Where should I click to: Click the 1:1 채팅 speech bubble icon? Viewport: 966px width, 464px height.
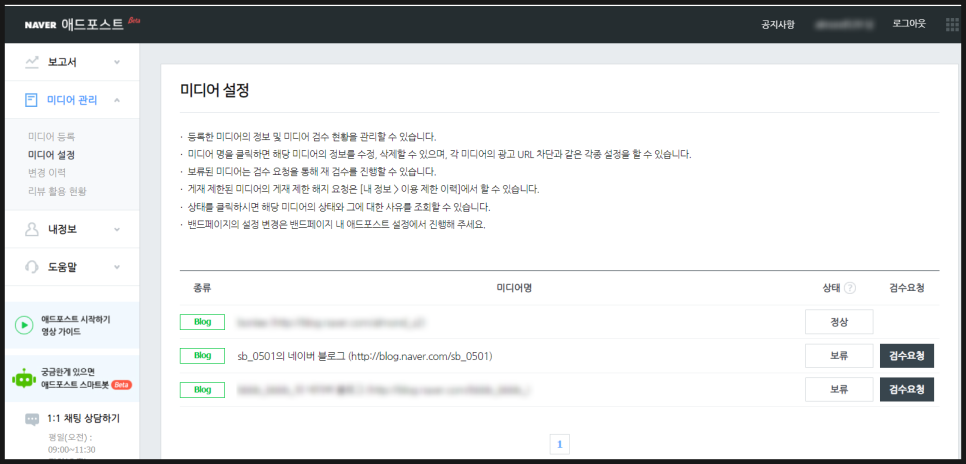coord(32,420)
